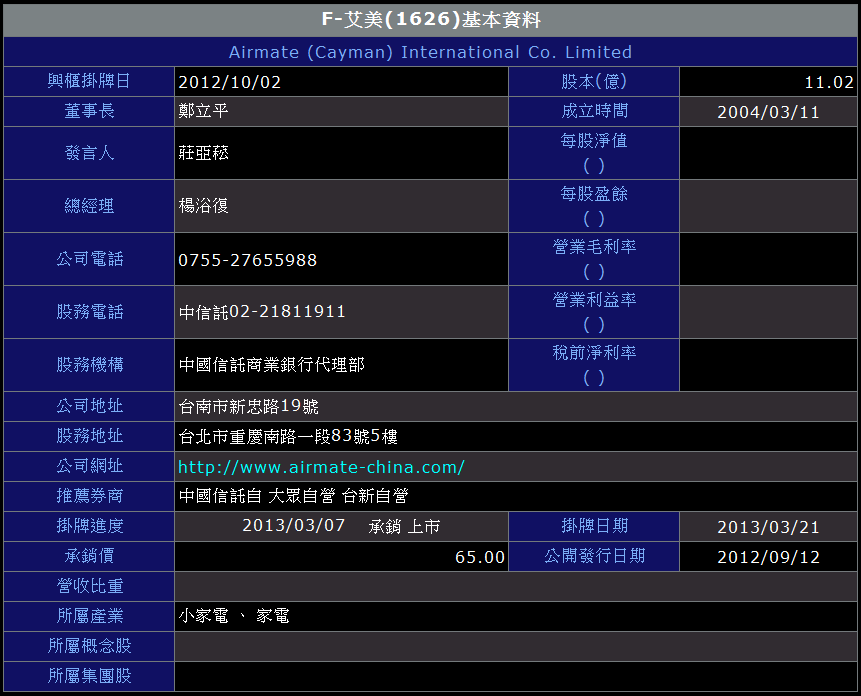Screen dimensions: 861x696
Task: Select the 公司電話 label
Action: (89, 259)
